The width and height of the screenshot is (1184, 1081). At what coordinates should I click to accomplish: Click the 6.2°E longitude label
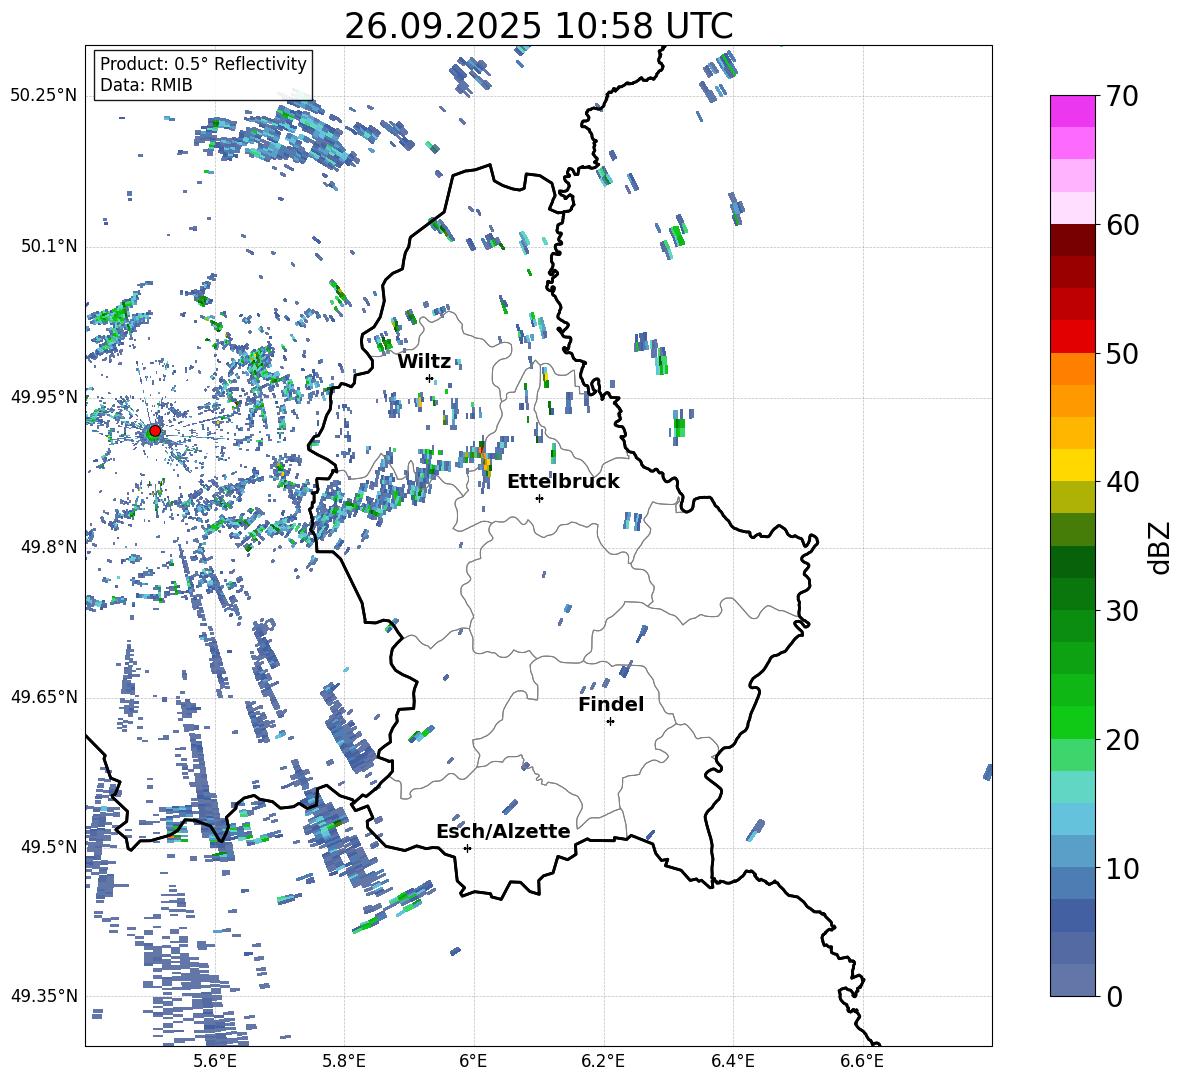click(x=603, y=1061)
